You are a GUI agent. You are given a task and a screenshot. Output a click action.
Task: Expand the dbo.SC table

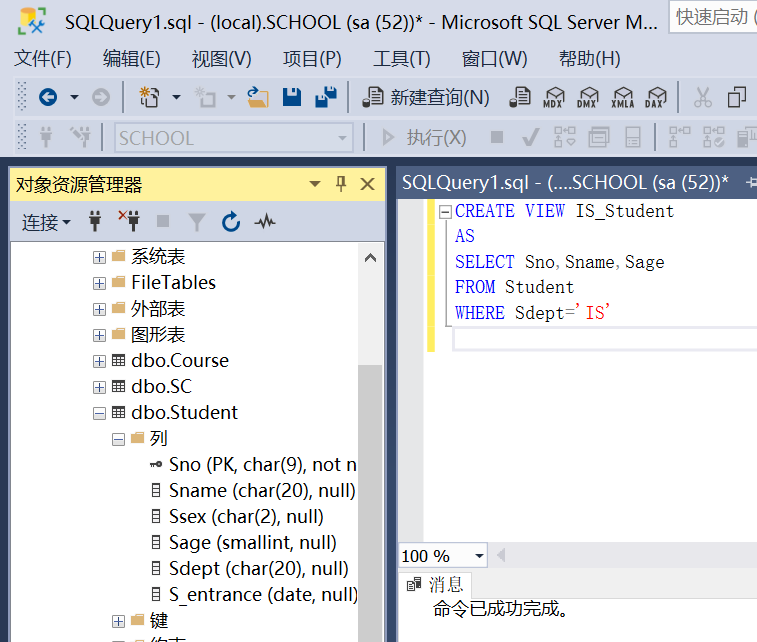[x=99, y=388]
